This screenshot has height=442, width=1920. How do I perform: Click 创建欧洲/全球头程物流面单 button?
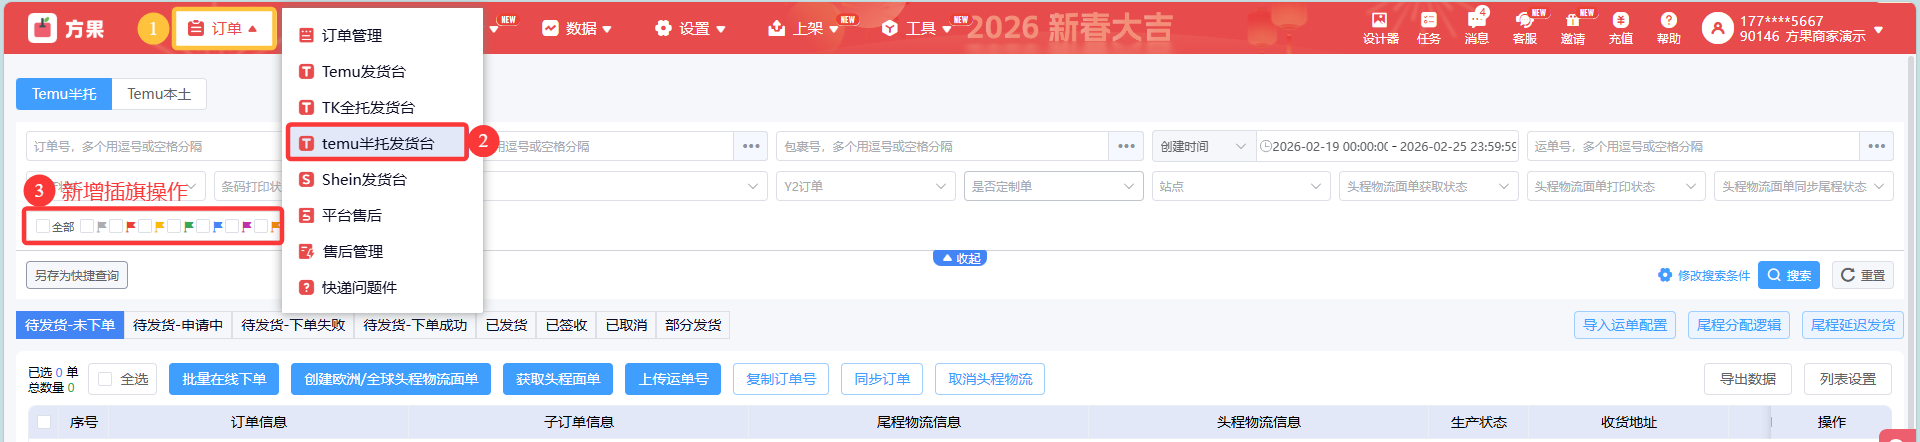click(x=391, y=379)
